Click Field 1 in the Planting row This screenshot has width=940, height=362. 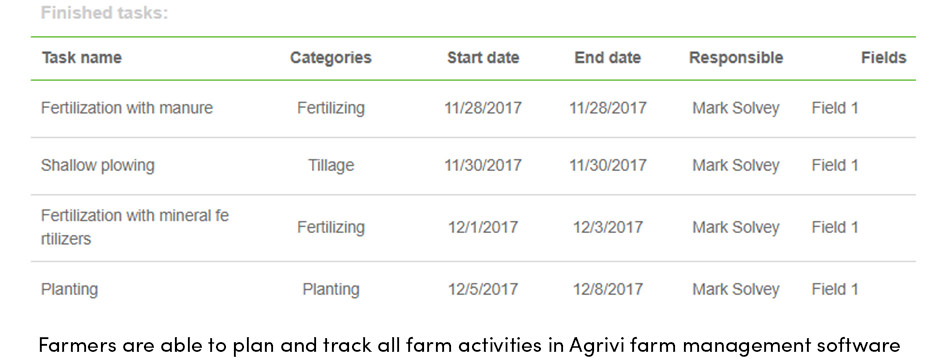tap(835, 289)
